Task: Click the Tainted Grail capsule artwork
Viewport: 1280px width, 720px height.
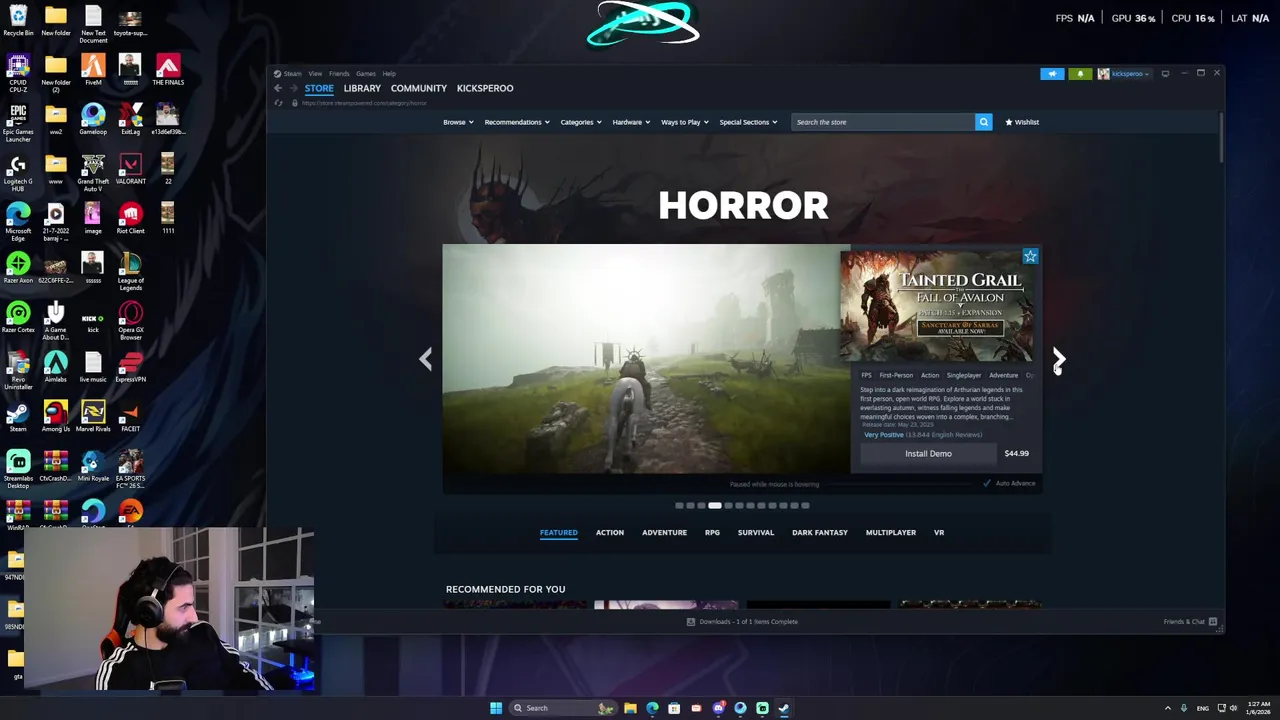Action: (x=937, y=306)
